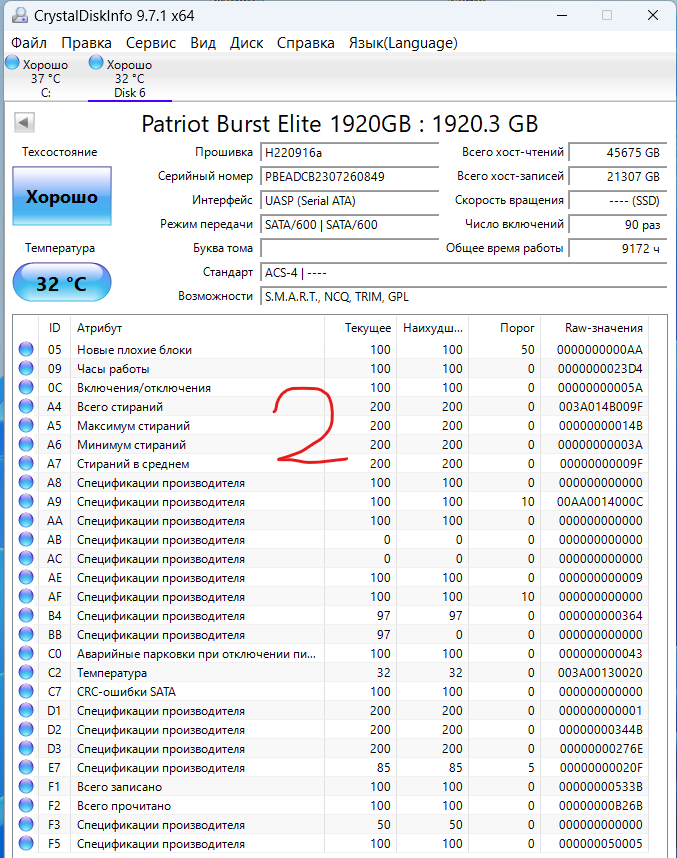The height and width of the screenshot is (858, 677).
Task: Click the Порог column header
Action: [505, 328]
